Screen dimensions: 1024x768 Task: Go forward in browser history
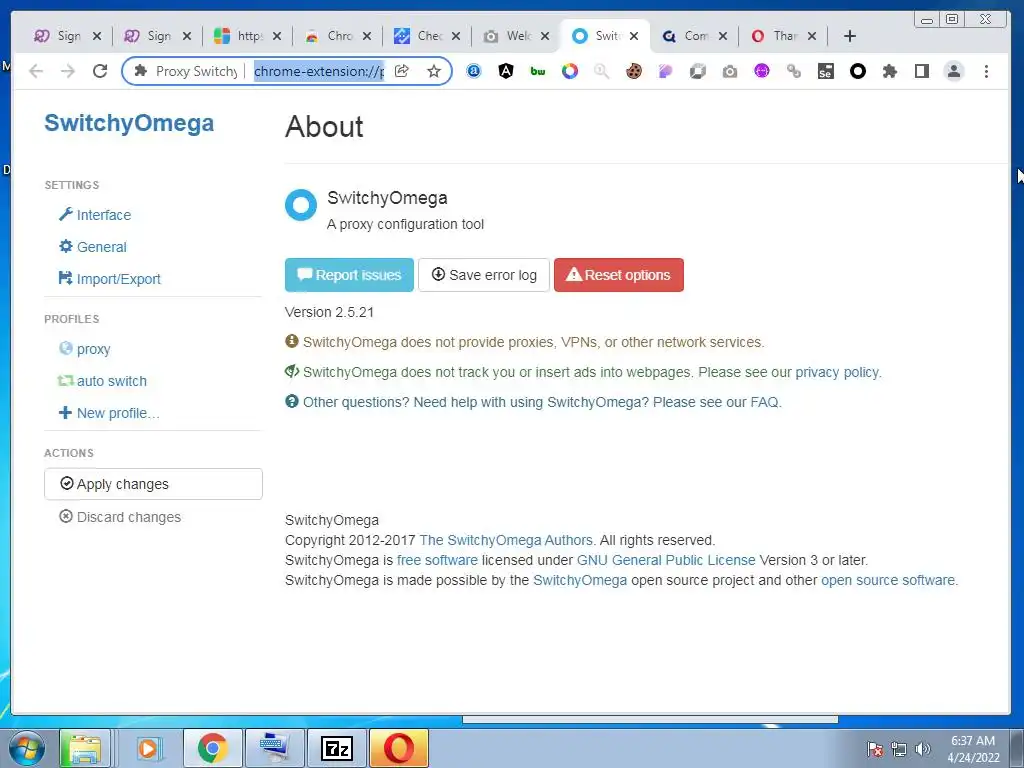pos(68,71)
